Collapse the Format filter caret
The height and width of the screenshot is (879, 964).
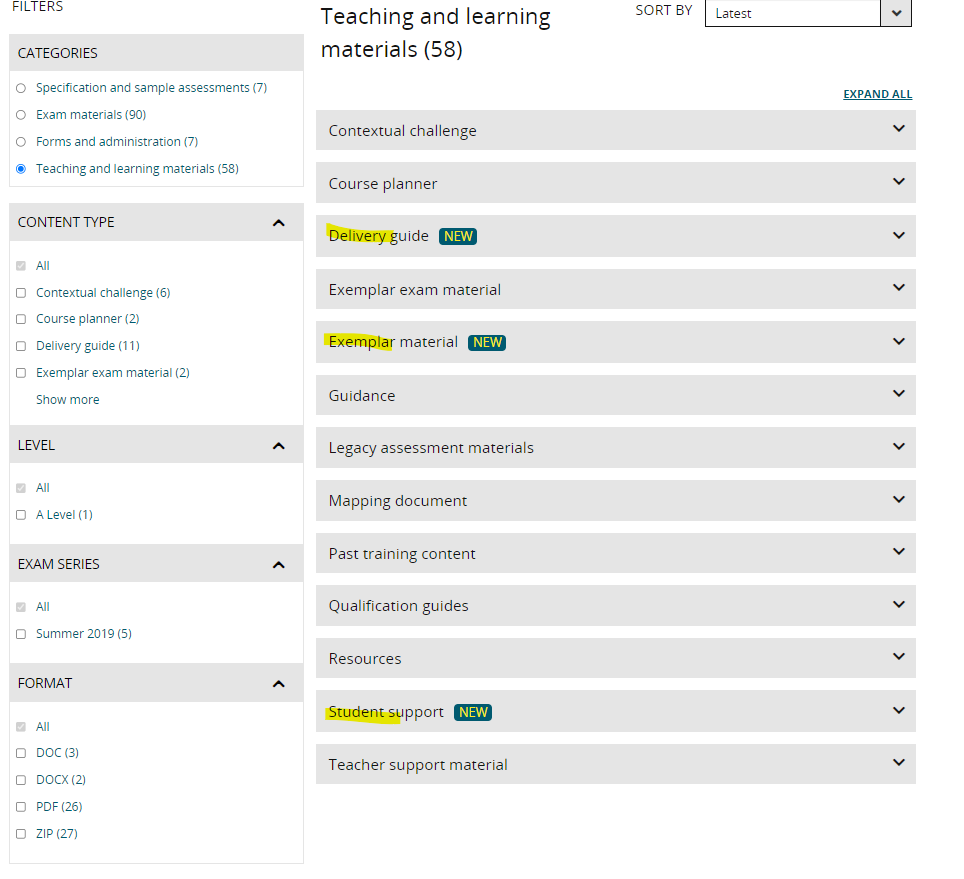point(279,684)
